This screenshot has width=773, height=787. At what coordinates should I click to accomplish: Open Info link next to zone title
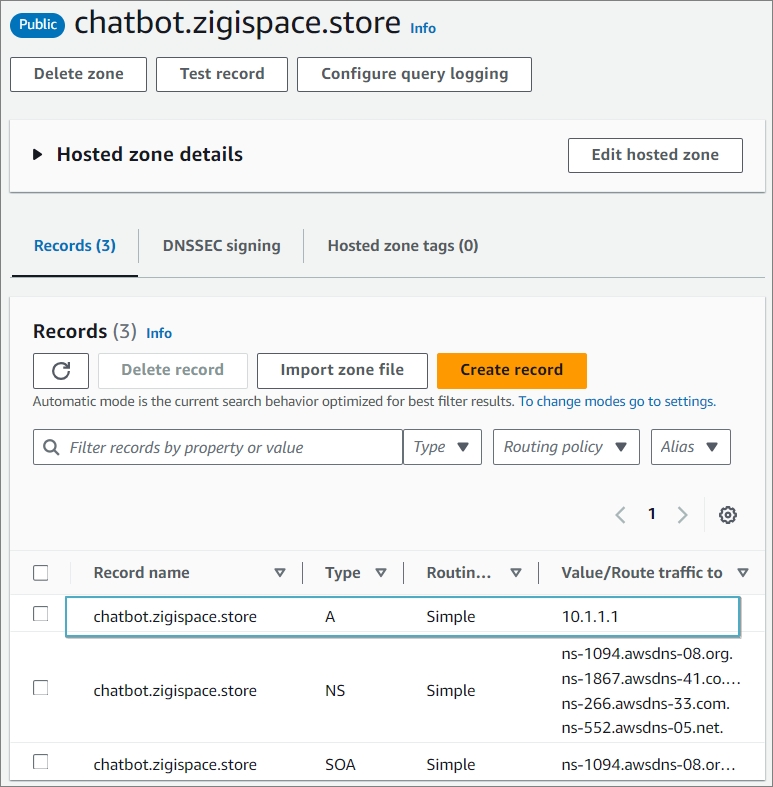click(423, 29)
